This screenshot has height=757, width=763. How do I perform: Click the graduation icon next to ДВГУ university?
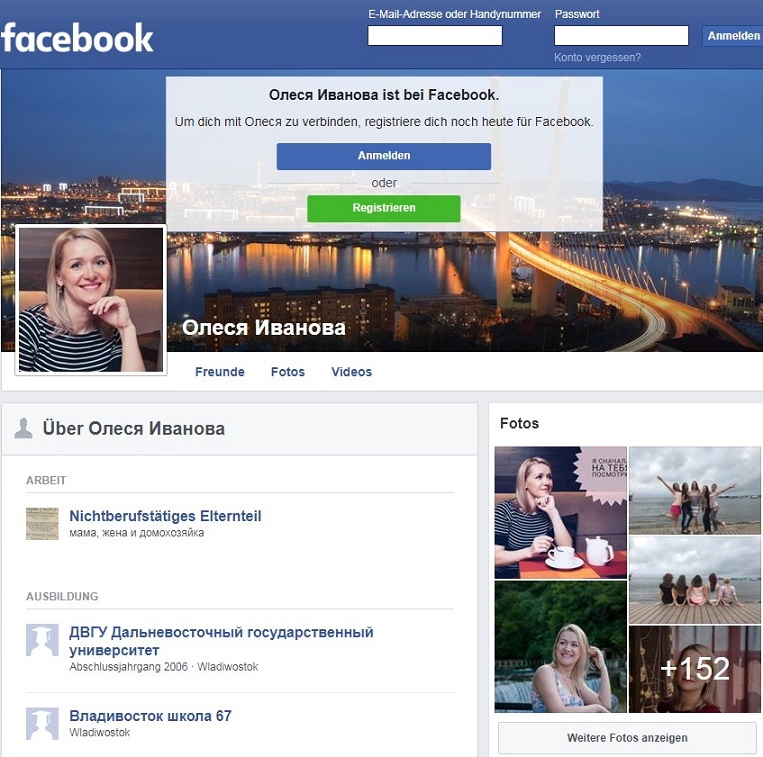click(42, 640)
